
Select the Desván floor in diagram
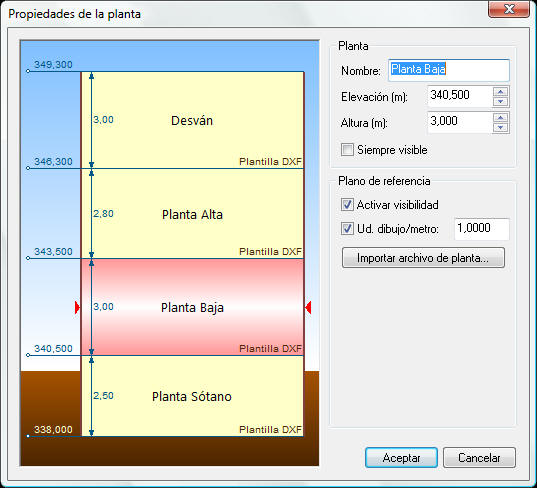(x=192, y=120)
